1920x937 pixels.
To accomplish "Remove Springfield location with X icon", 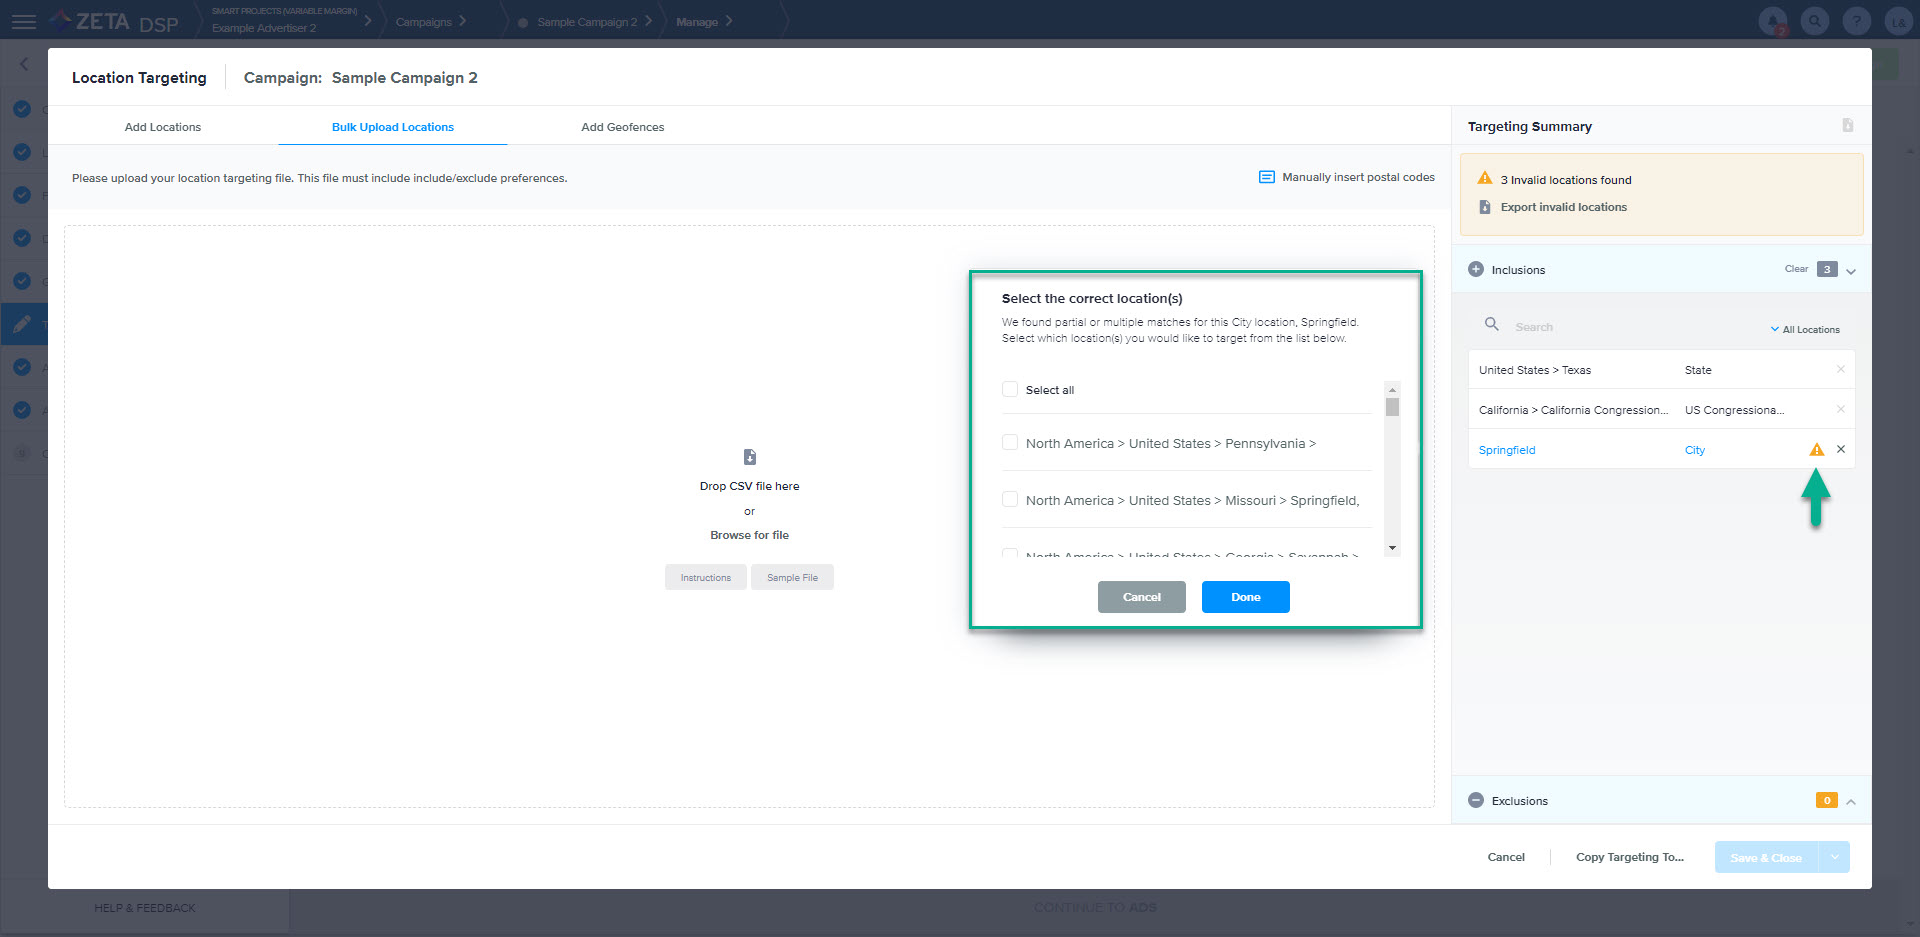I will click(x=1840, y=449).
